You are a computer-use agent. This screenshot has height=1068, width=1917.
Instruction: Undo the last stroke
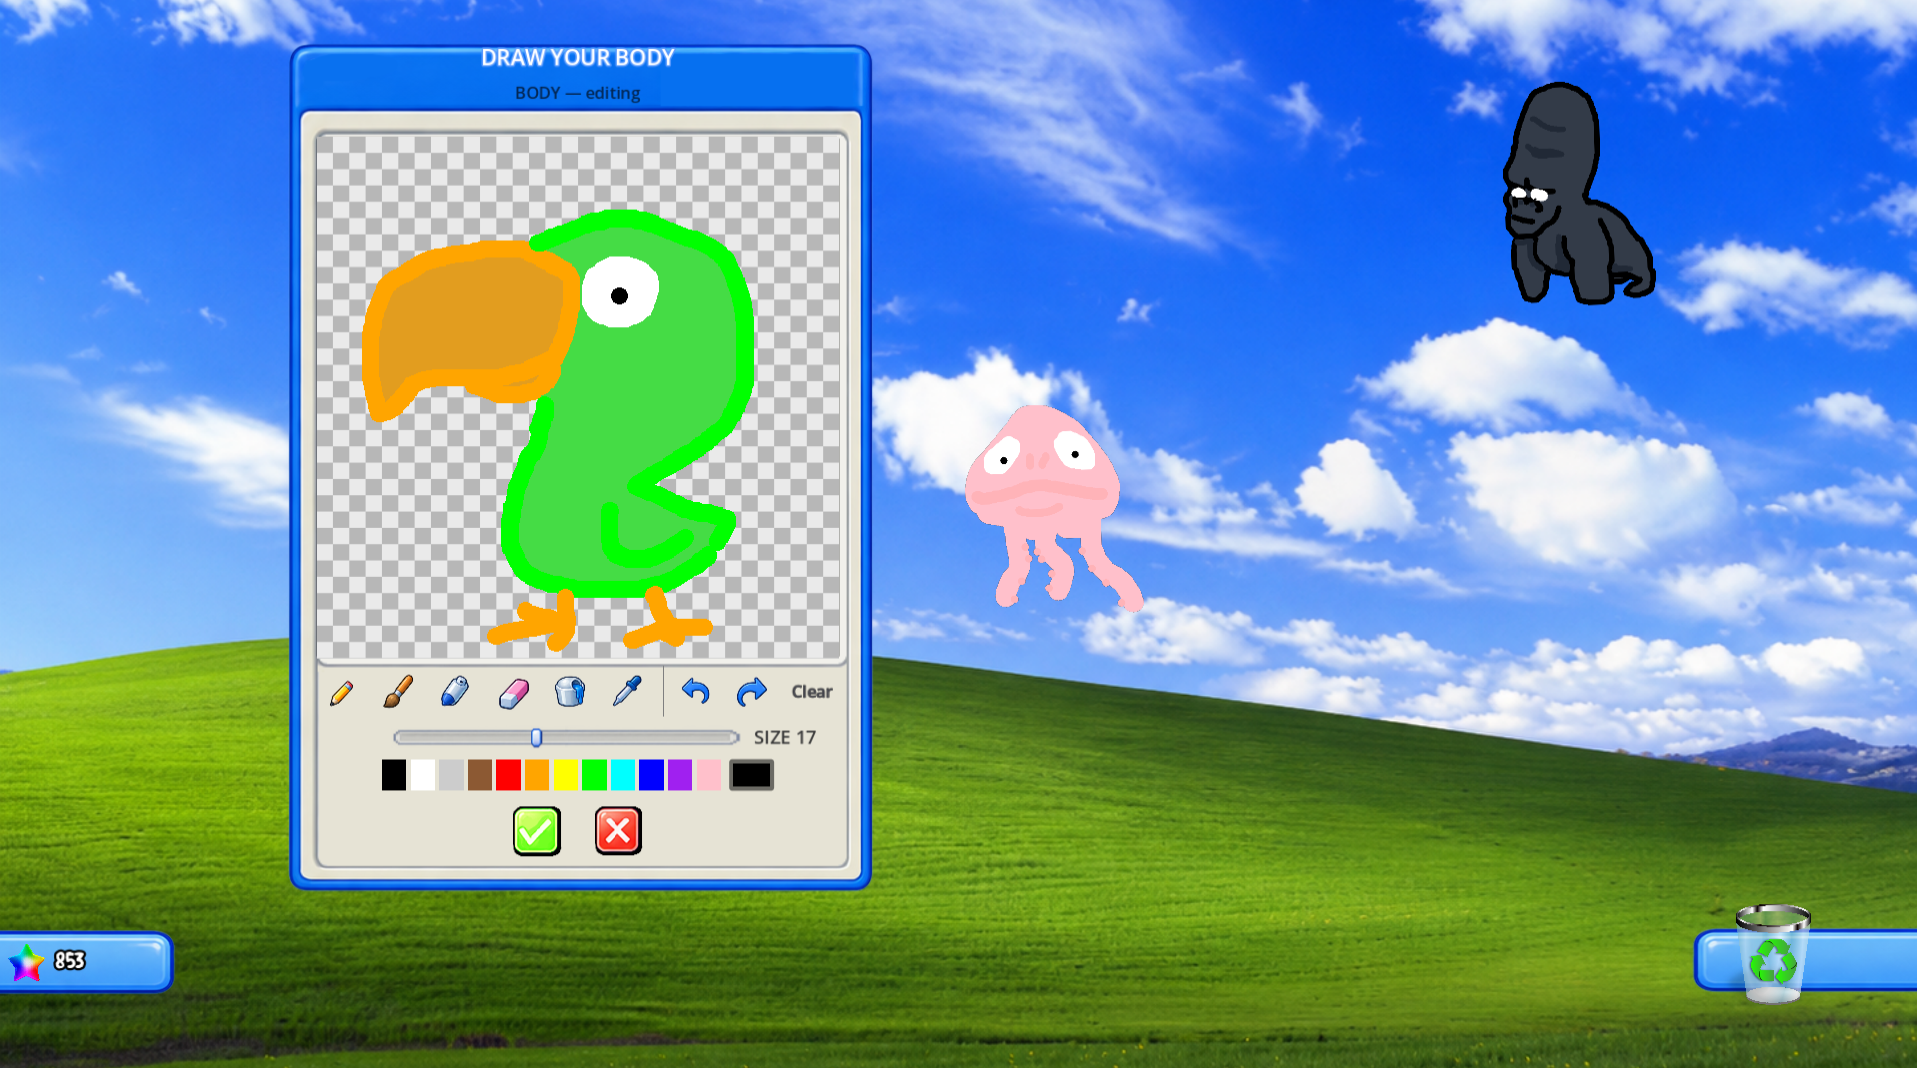tap(695, 691)
